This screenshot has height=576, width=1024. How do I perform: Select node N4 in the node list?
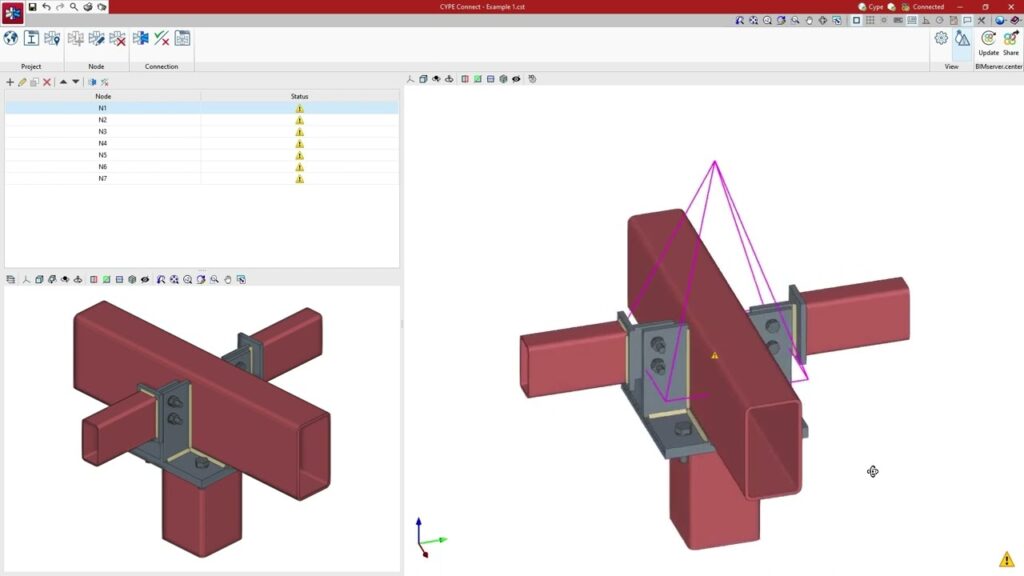click(x=102, y=144)
